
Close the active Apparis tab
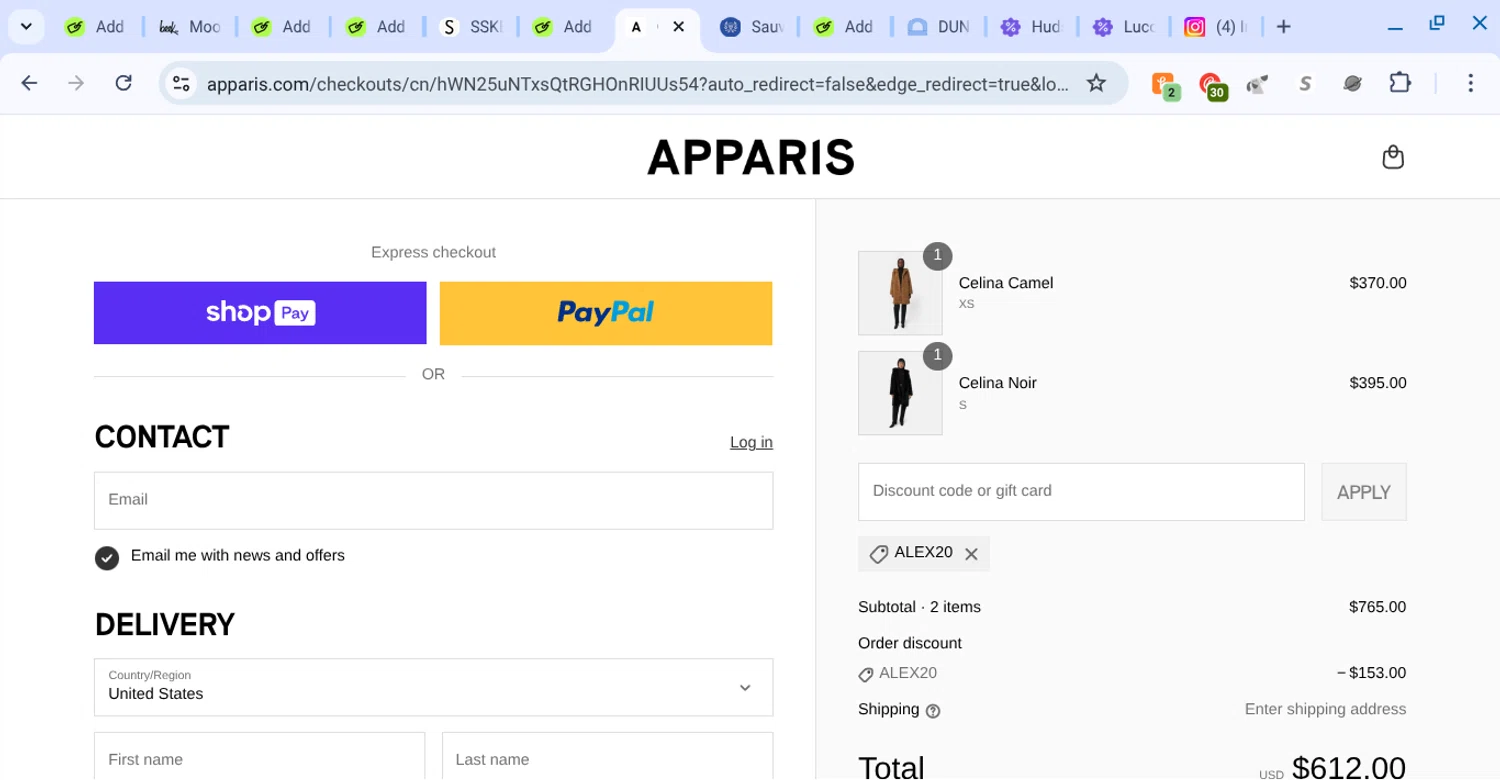pyautogui.click(x=679, y=27)
